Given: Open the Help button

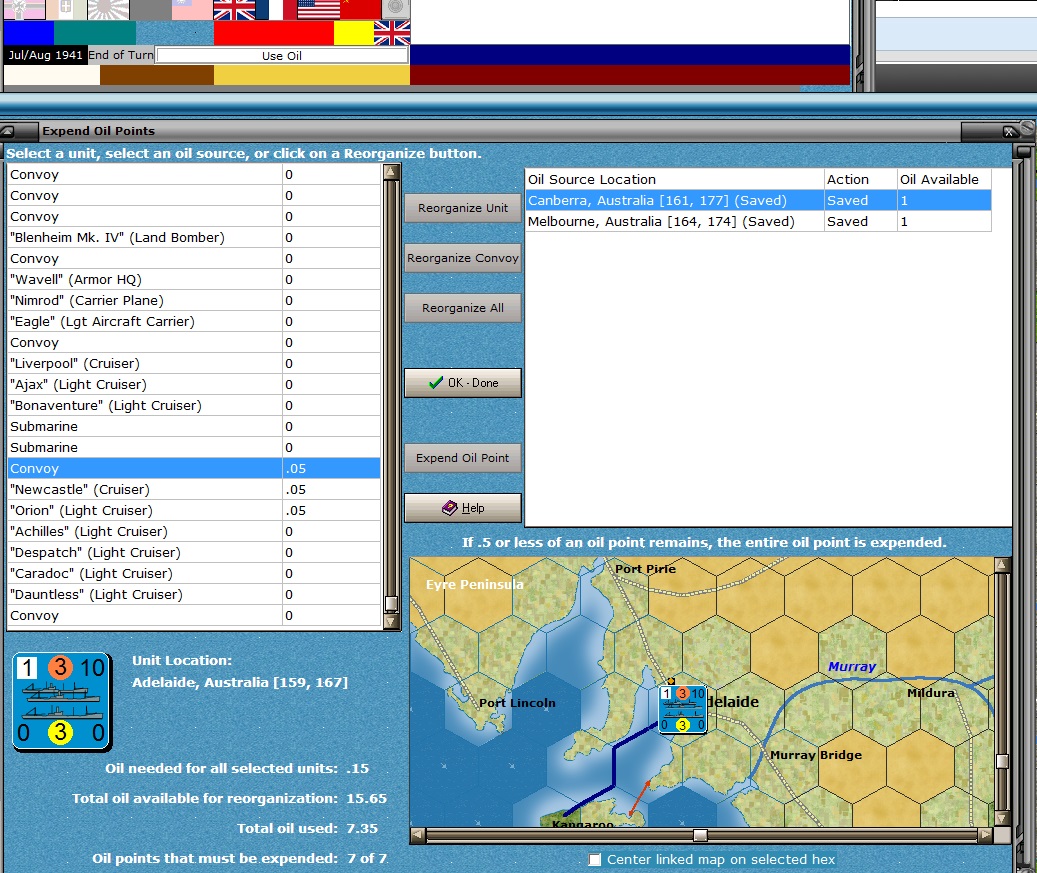Looking at the screenshot, I should [x=463, y=508].
